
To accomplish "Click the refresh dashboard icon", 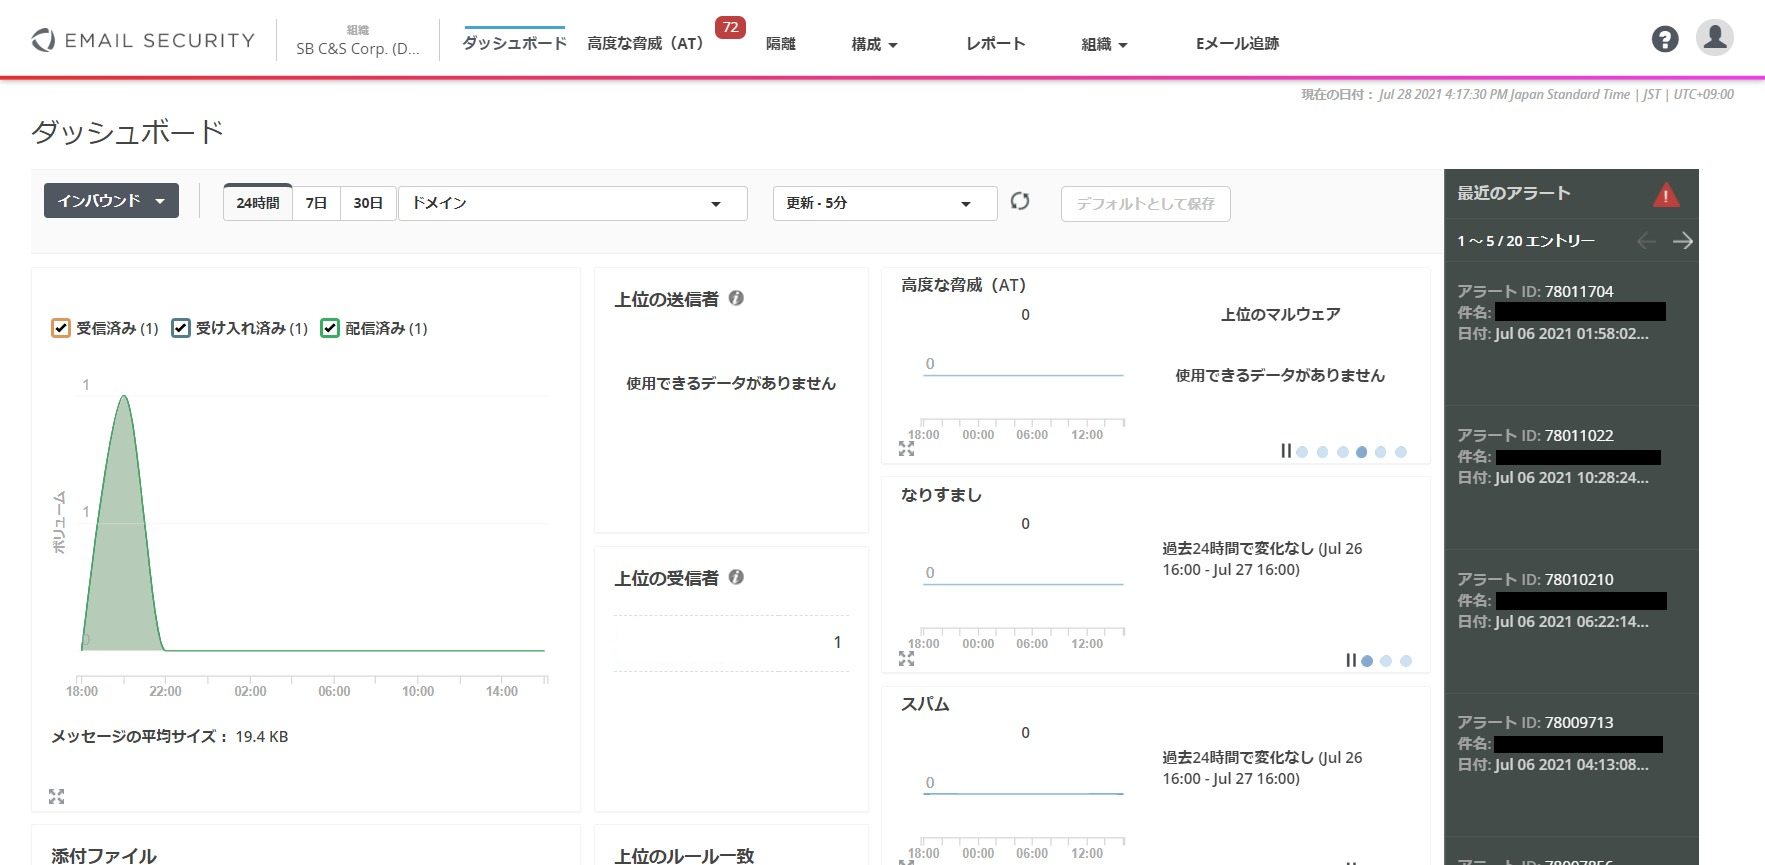I will 1020,201.
